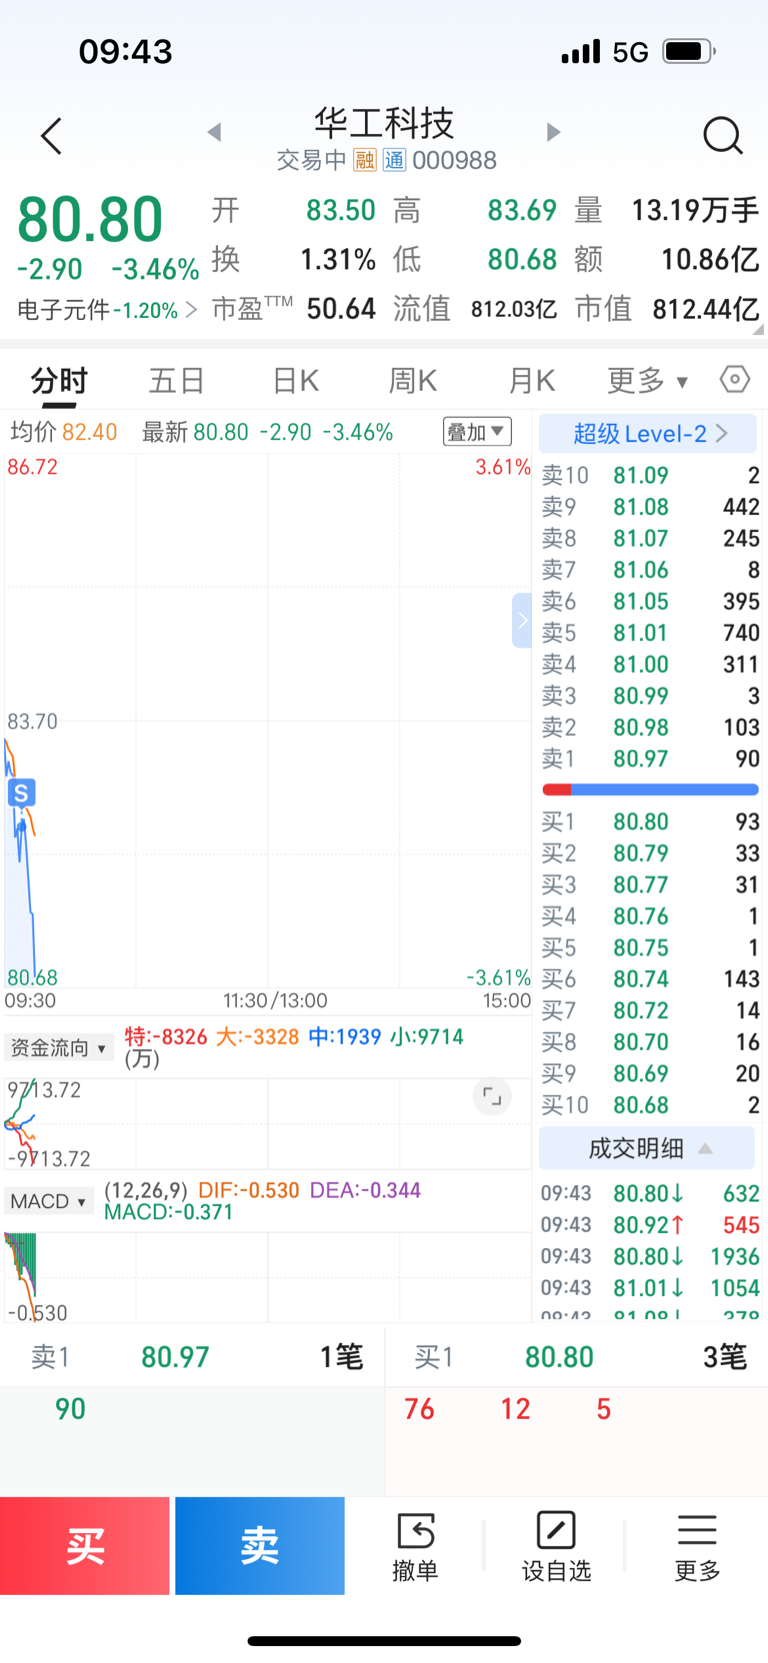Select 买1 row at 80.80 in order book
This screenshot has height=1663, width=768.
pyautogui.click(x=650, y=822)
